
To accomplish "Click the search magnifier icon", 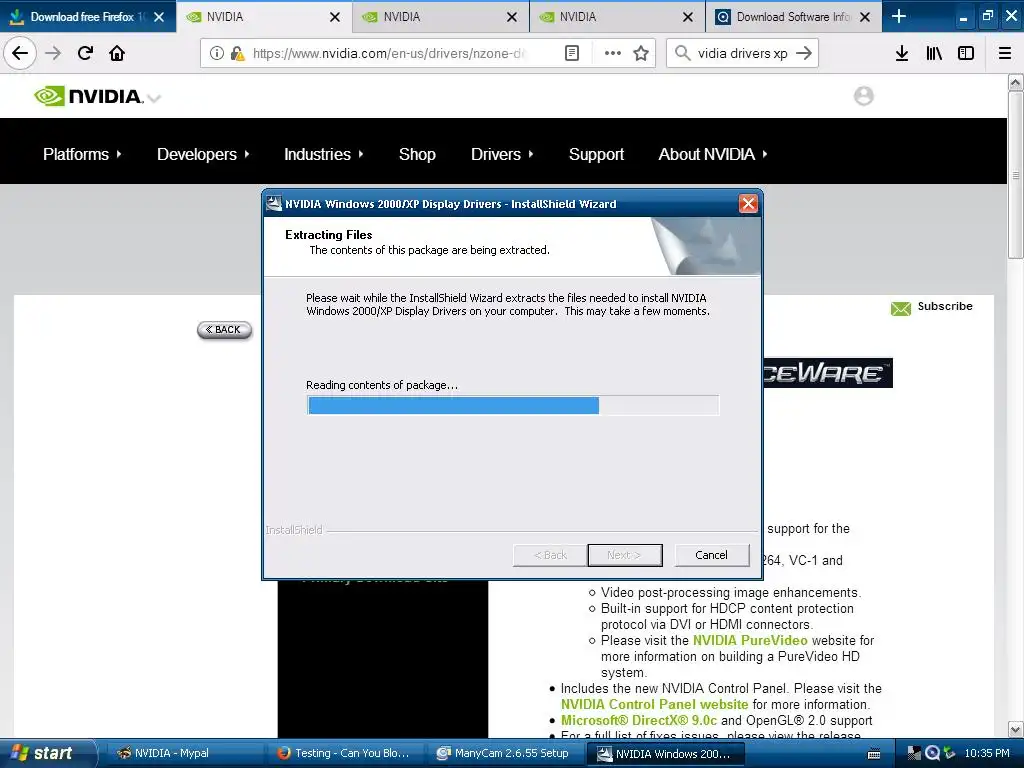I will 682,53.
